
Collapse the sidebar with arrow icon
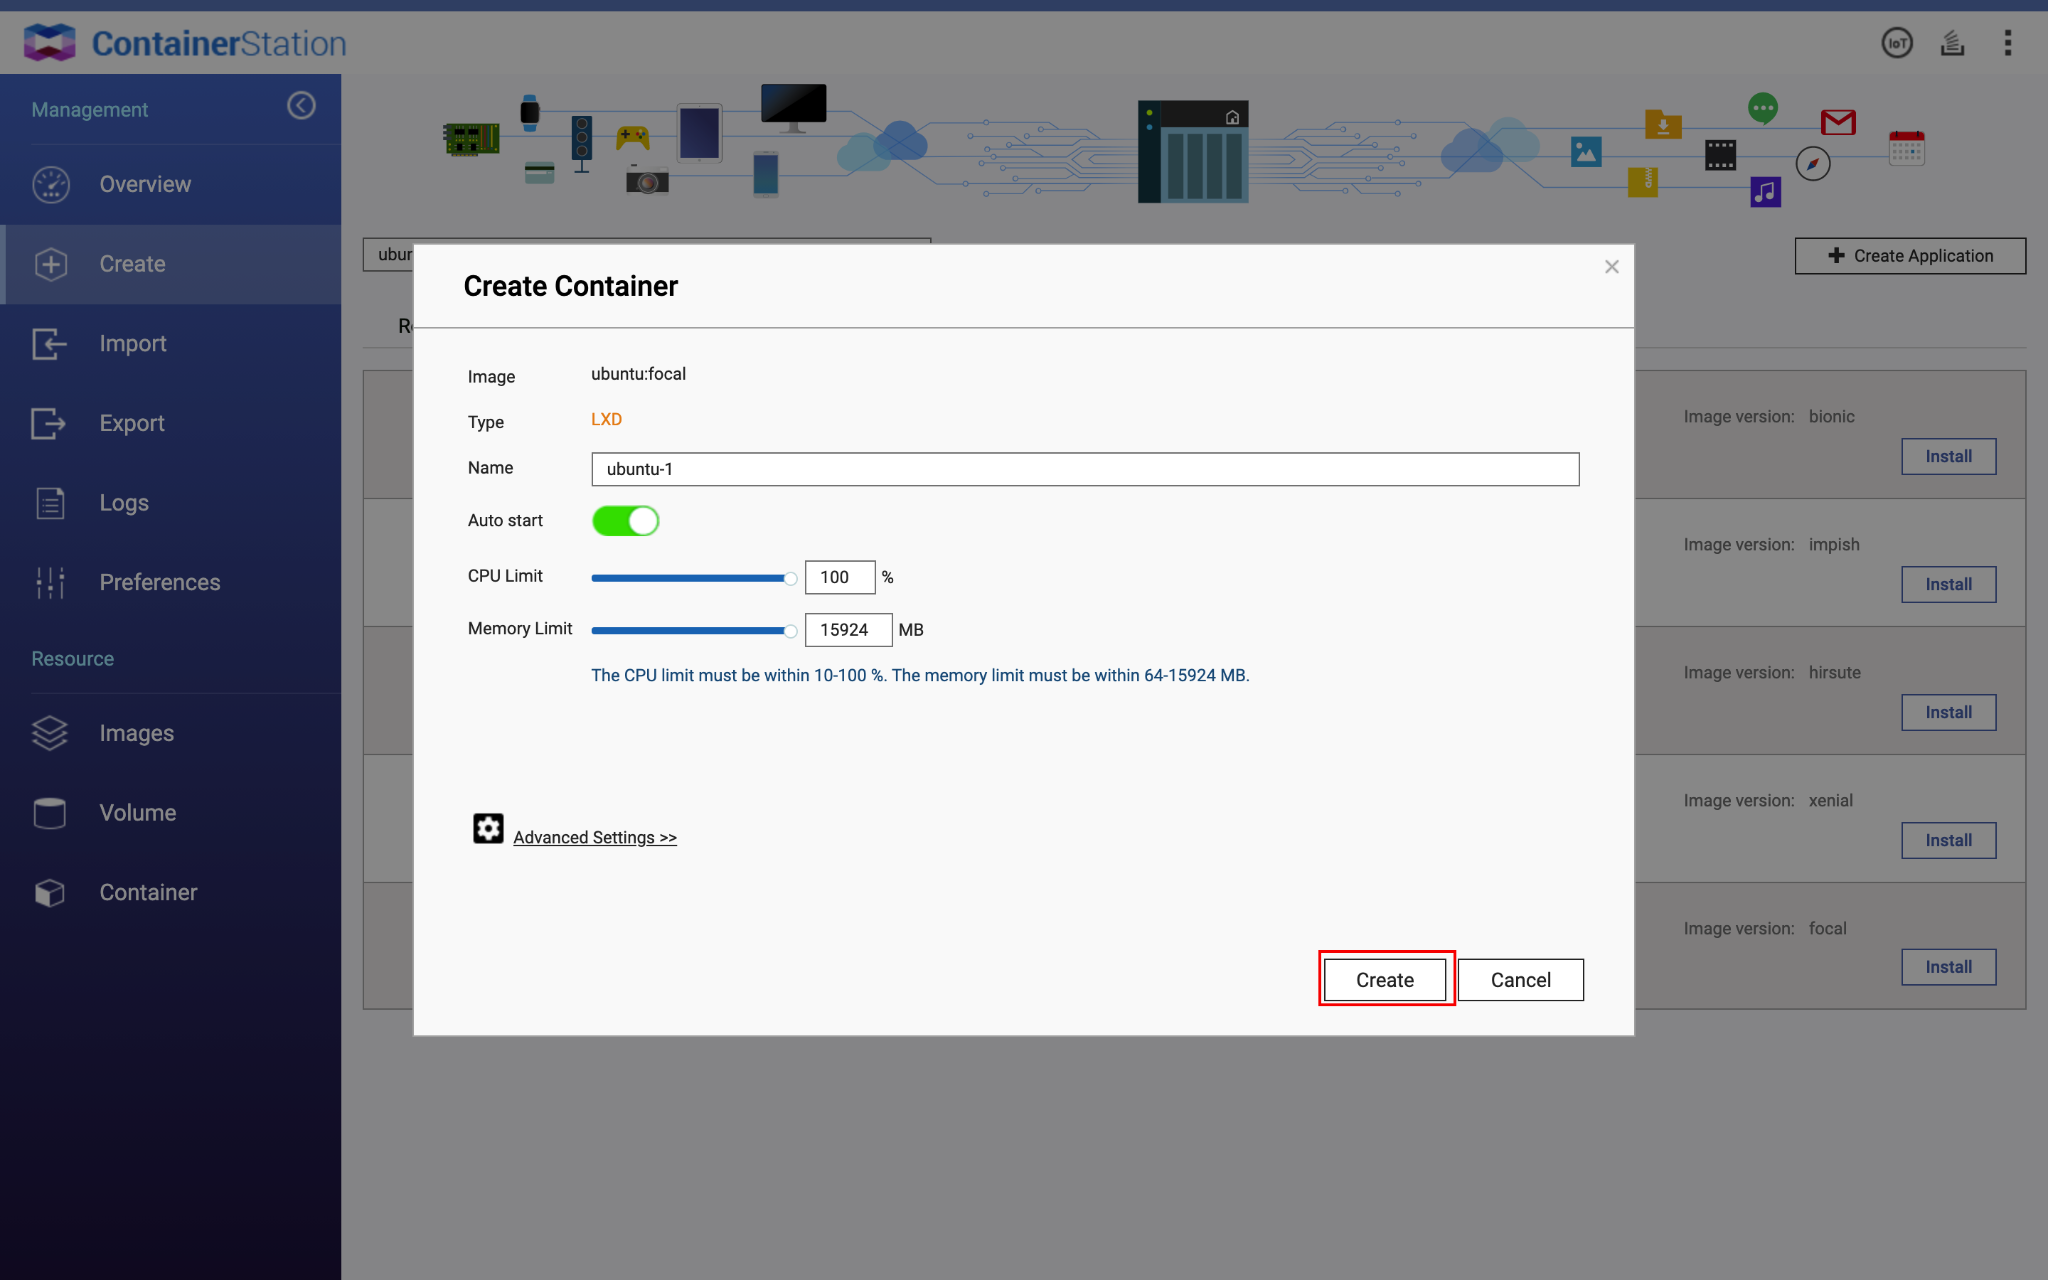(x=301, y=106)
